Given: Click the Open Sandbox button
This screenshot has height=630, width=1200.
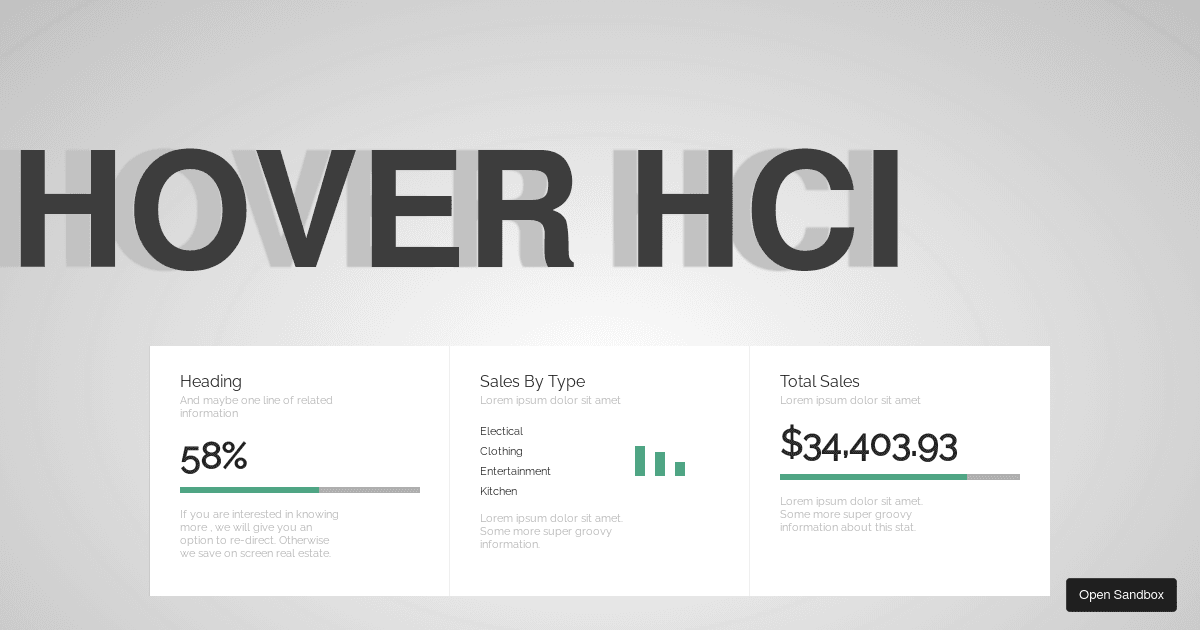Looking at the screenshot, I should [1121, 595].
